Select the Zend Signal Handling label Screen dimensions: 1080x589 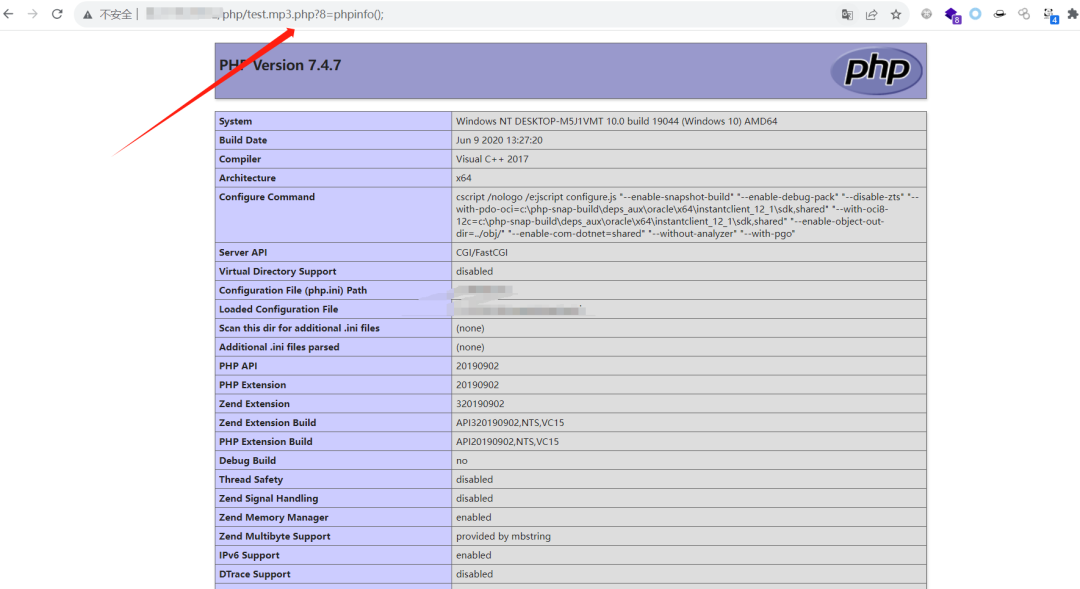tap(269, 499)
